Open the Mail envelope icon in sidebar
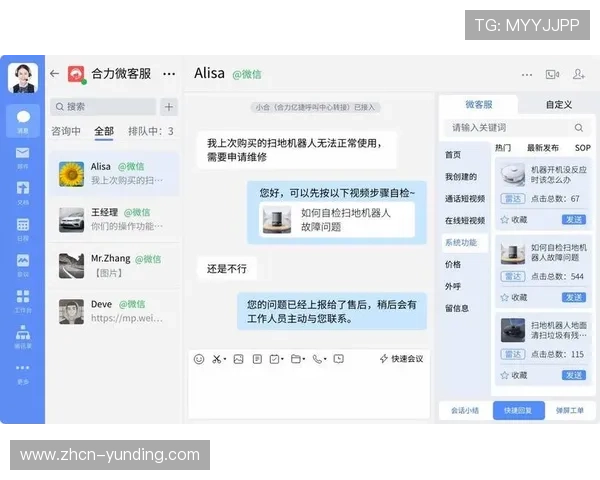The width and height of the screenshot is (600, 480). (23, 153)
